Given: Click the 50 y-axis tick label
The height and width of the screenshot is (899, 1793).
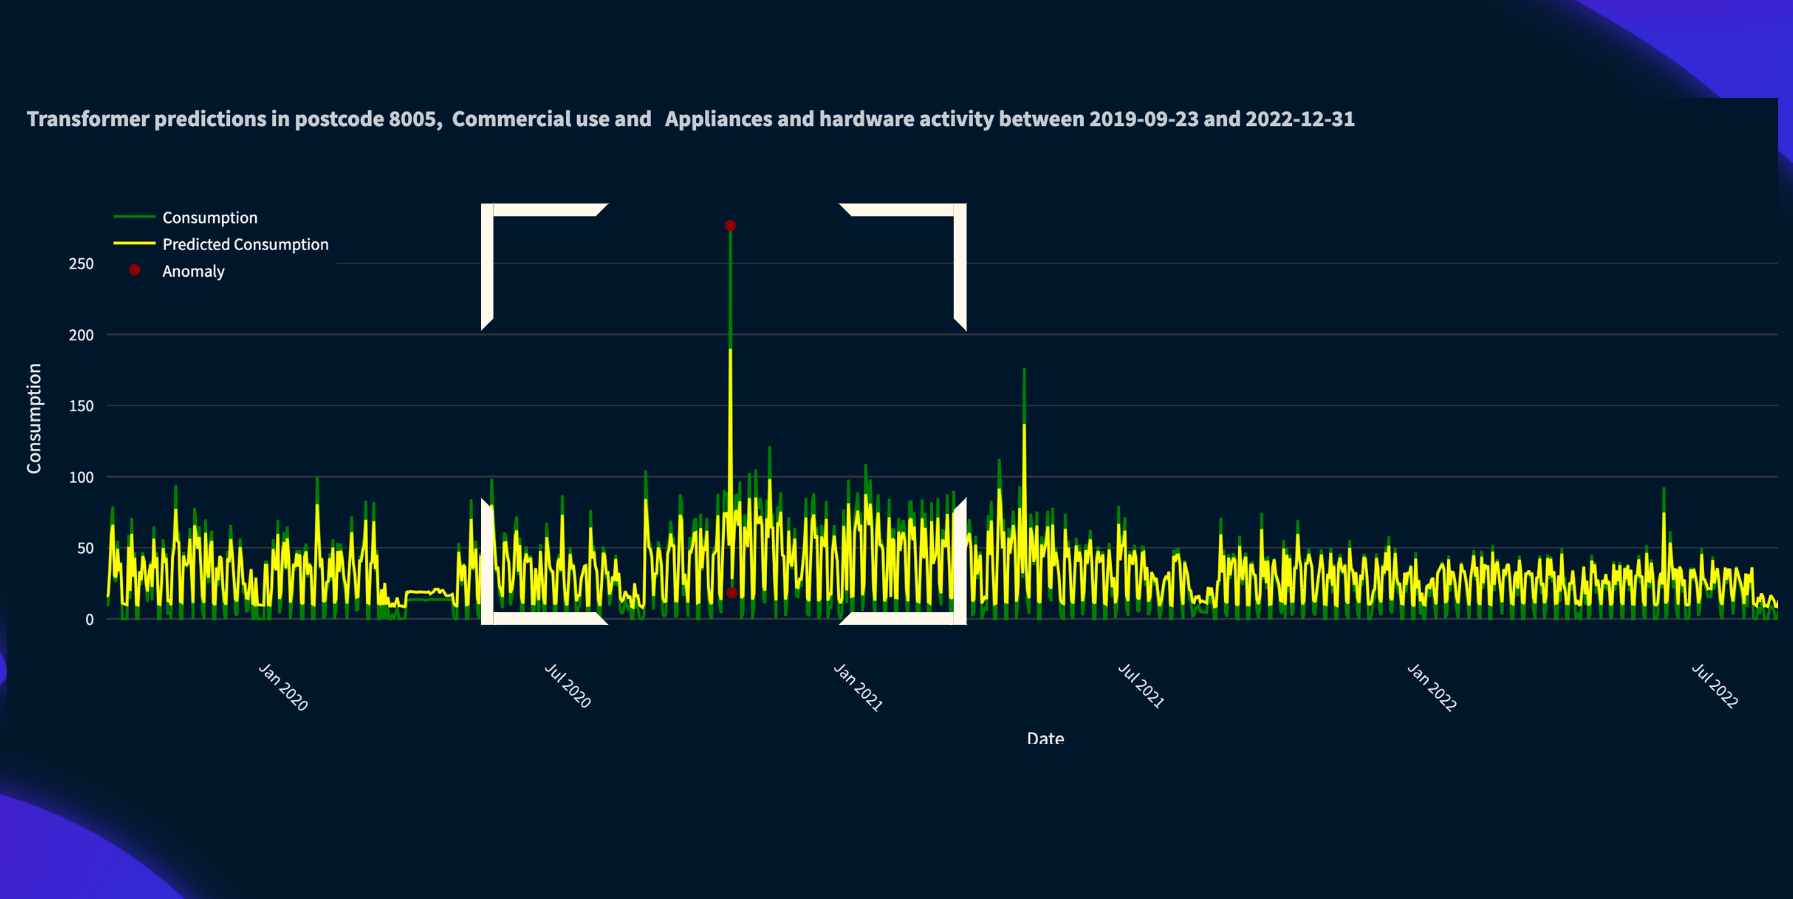Looking at the screenshot, I should point(85,548).
